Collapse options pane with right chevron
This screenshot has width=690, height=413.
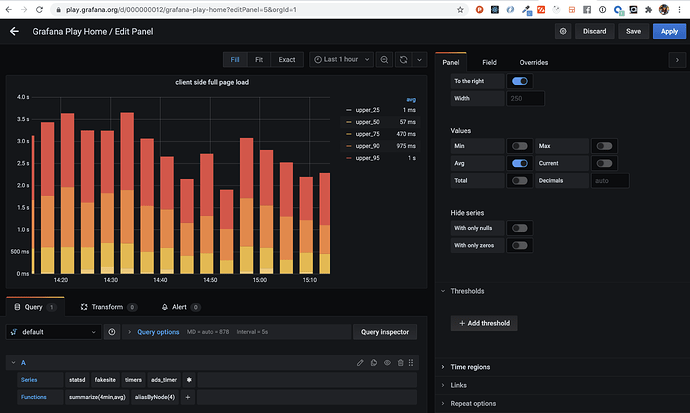pyautogui.click(x=677, y=60)
